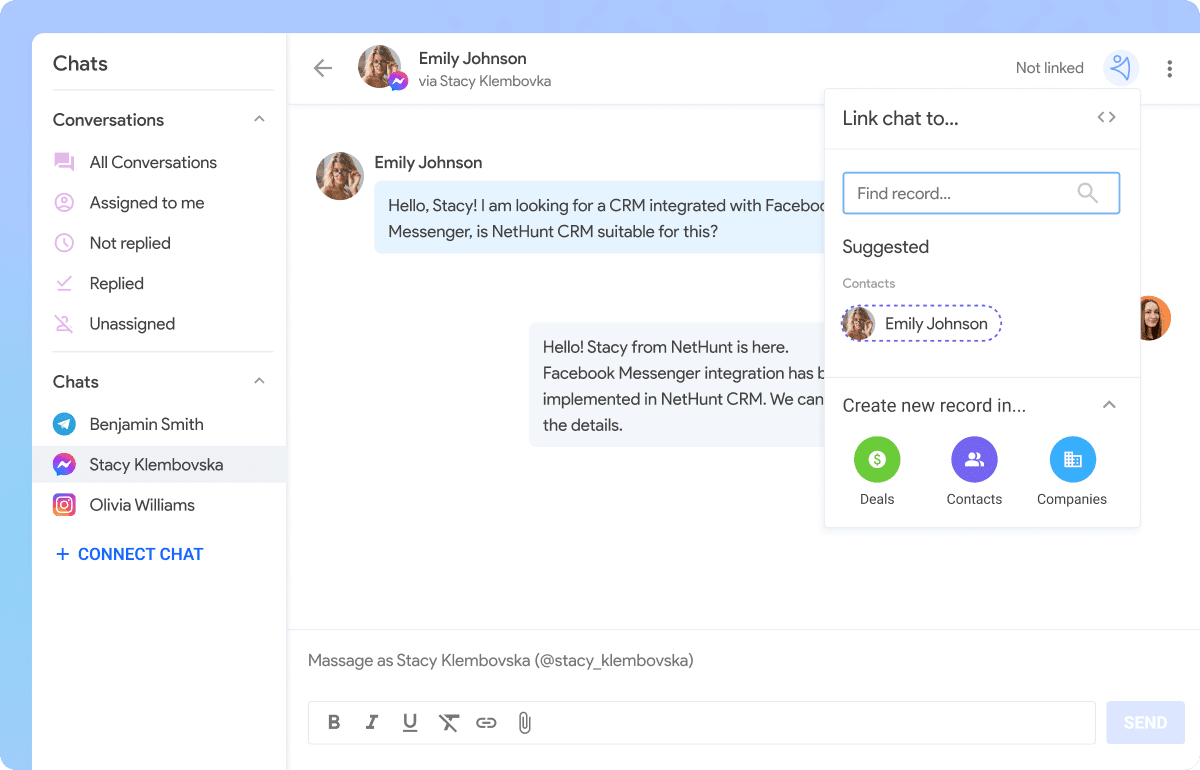Click the CONNECT CHAT link
Screen dimensions: 1200x770
click(129, 554)
